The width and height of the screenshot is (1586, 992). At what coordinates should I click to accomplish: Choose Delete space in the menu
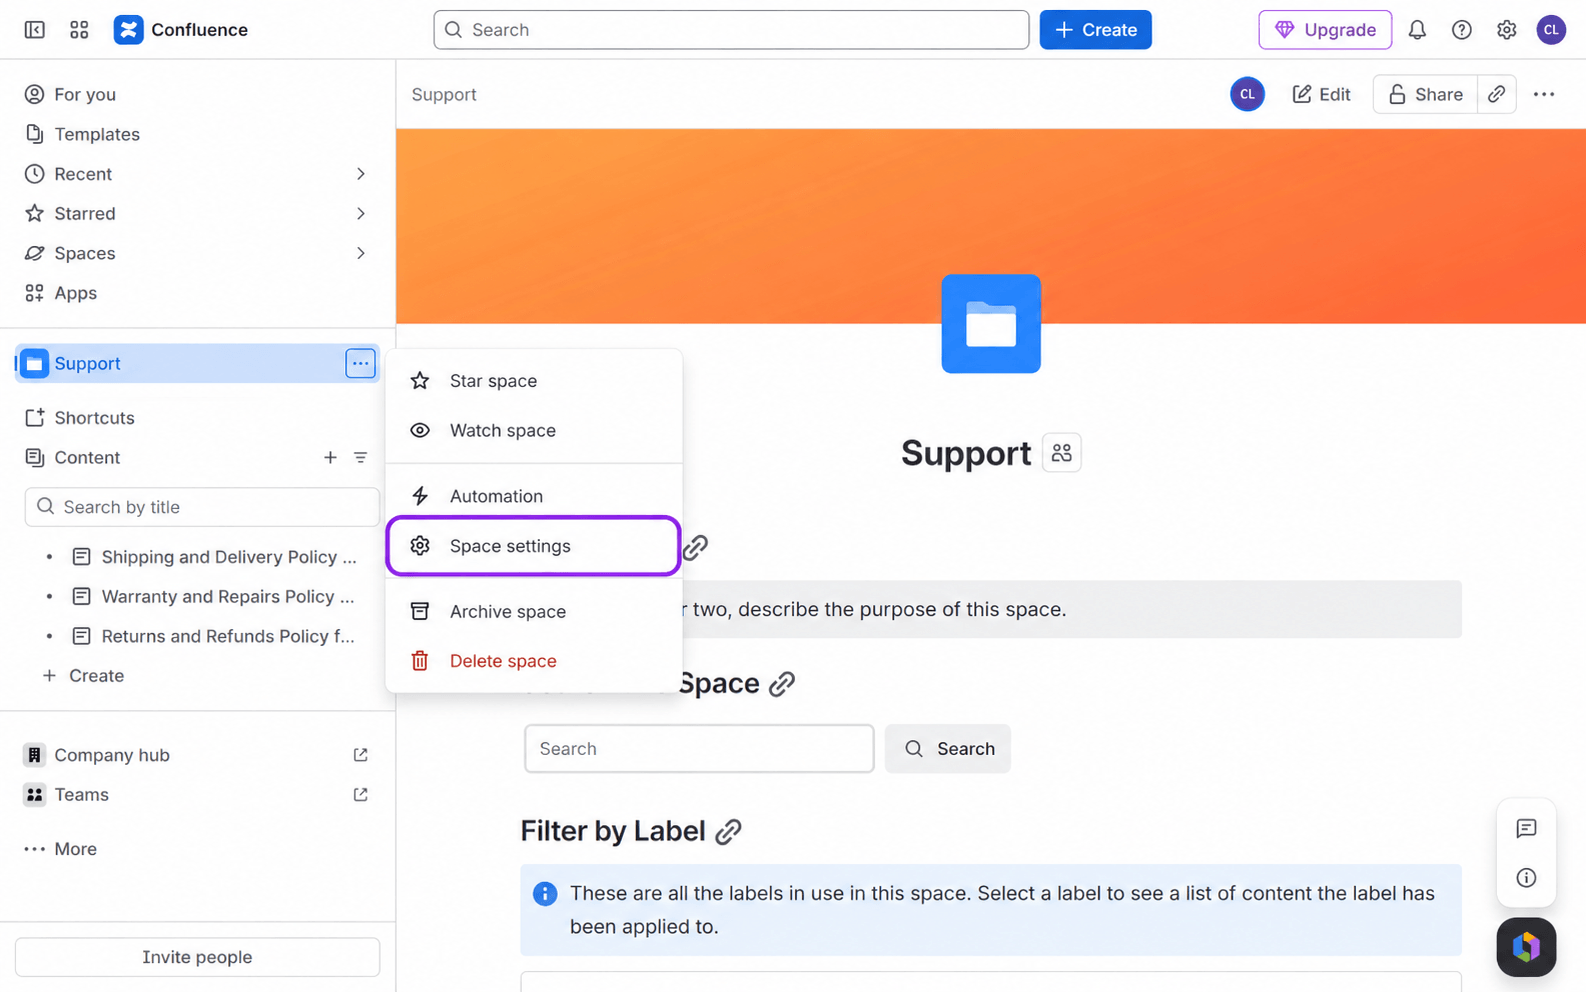tap(534, 661)
